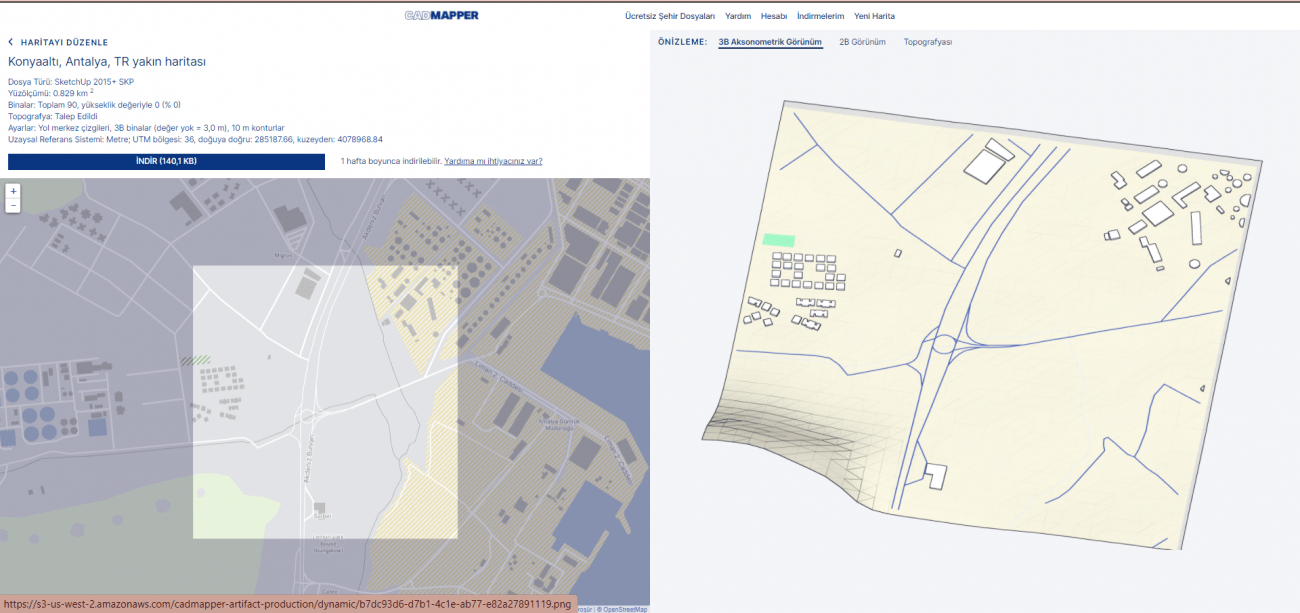1300x613 pixels.
Task: Click the Haritayı Düzenle link
Action: click(64, 43)
